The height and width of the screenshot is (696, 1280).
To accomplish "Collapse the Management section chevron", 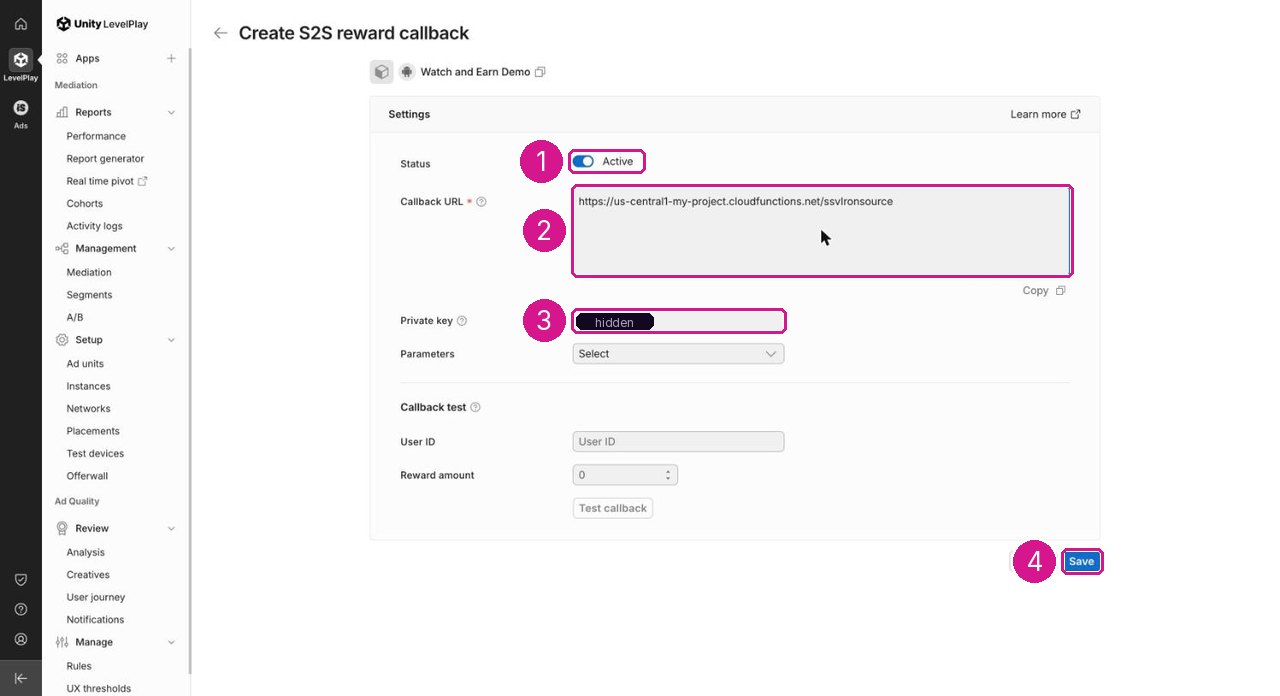I will click(x=171, y=249).
